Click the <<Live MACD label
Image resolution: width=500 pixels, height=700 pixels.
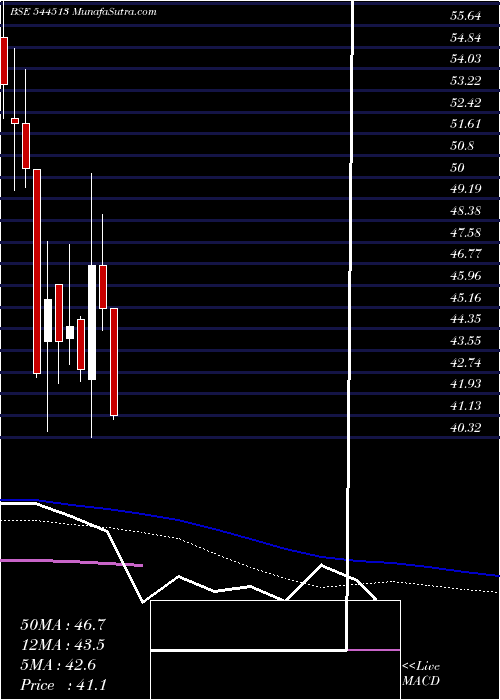coord(421,674)
